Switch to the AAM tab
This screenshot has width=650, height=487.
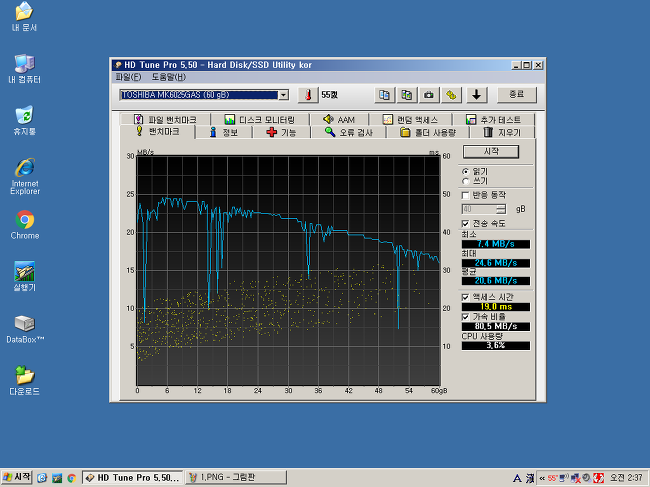339,120
